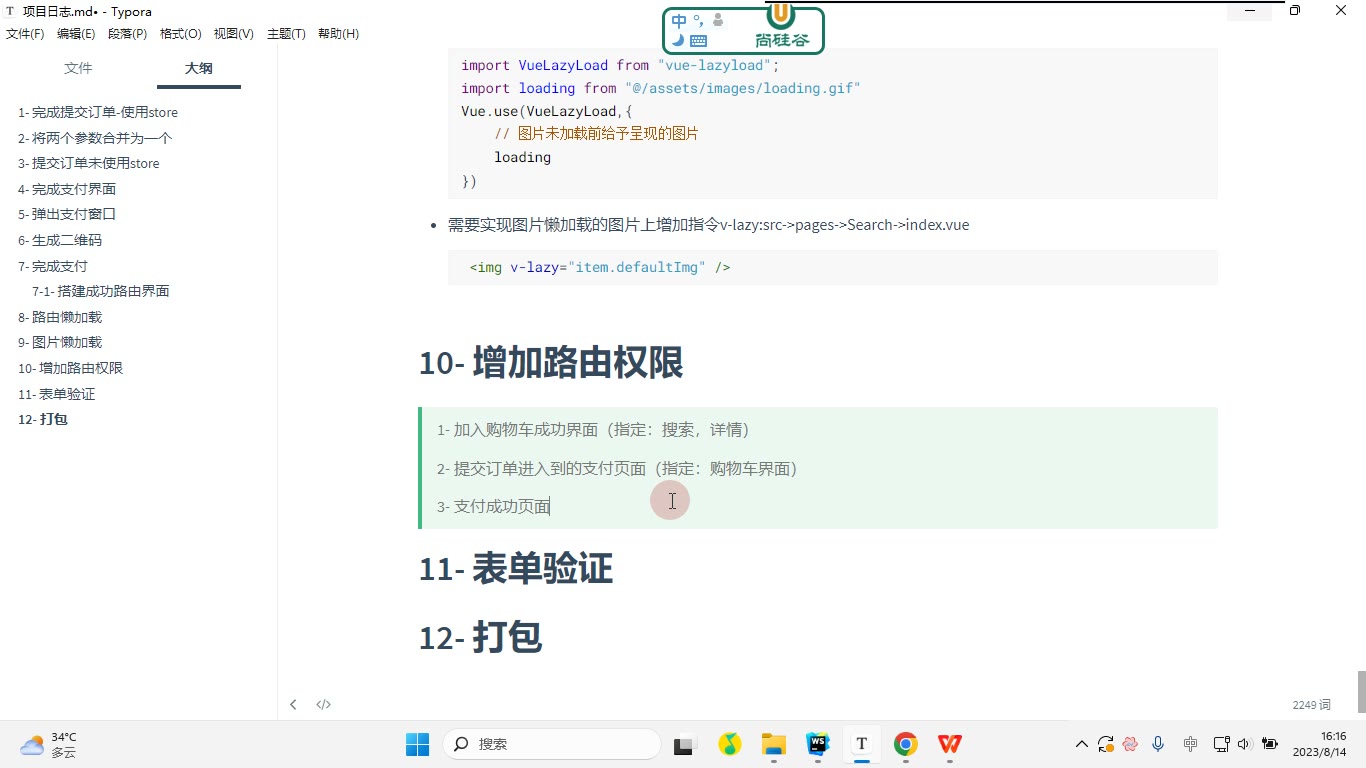Click the moon icon on IME bar
Image resolution: width=1366 pixels, height=768 pixels.
(678, 41)
